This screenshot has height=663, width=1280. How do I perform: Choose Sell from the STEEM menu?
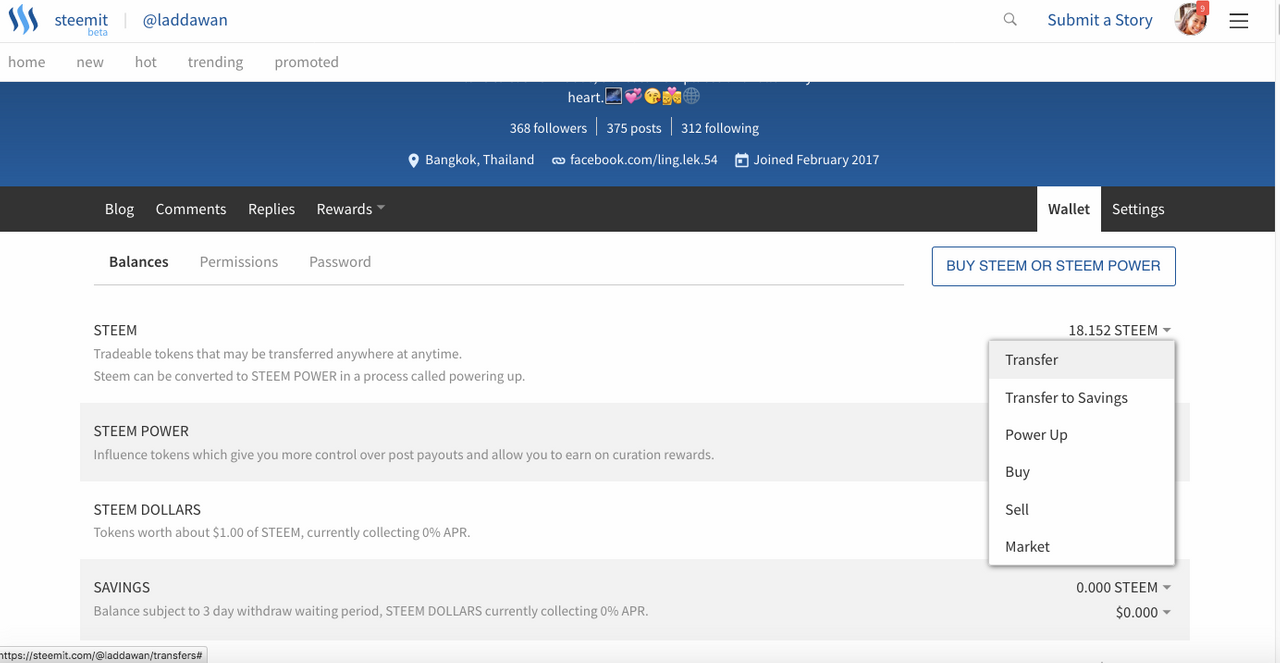tap(1082, 509)
